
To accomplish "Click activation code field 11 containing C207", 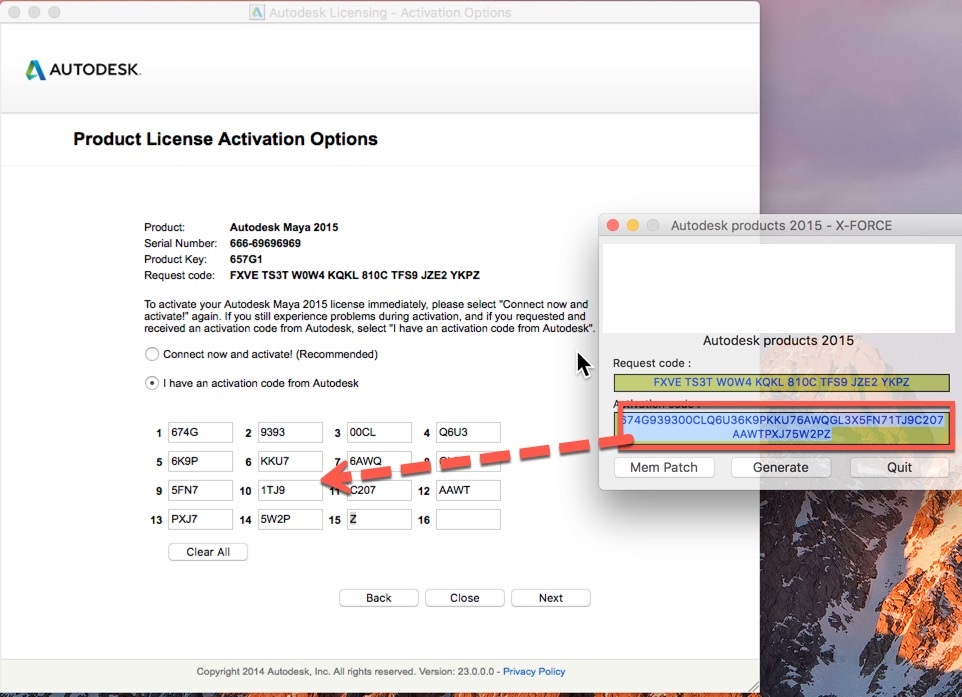I will point(379,490).
